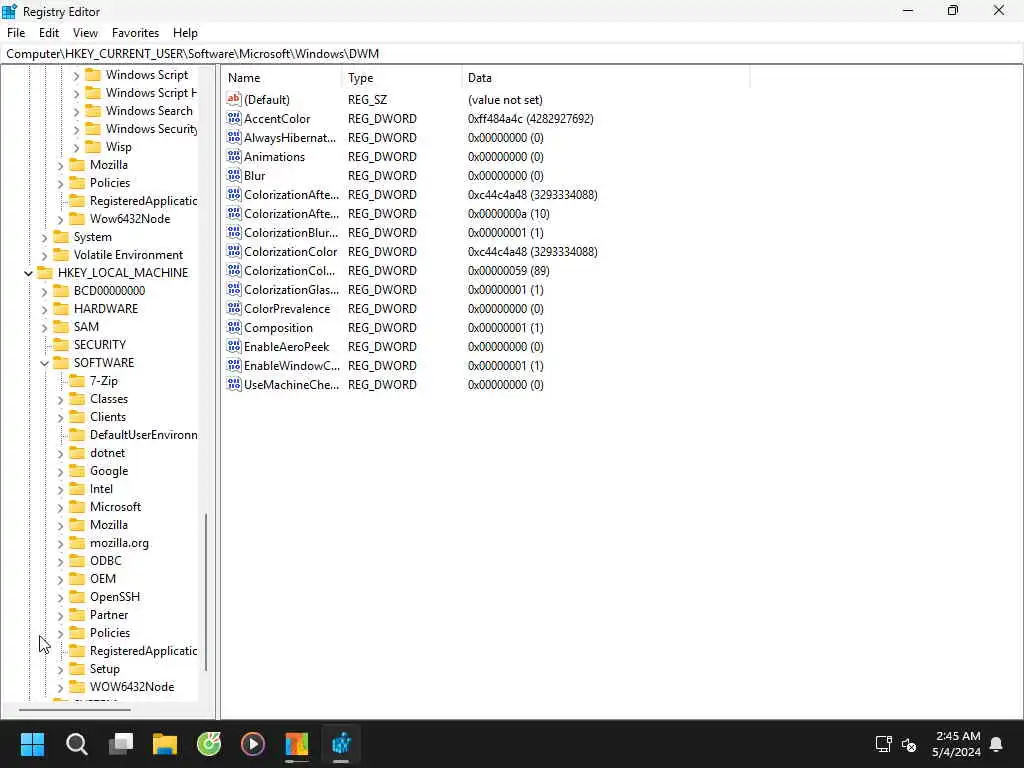
Task: Open the Windows Start menu
Action: coord(32,744)
